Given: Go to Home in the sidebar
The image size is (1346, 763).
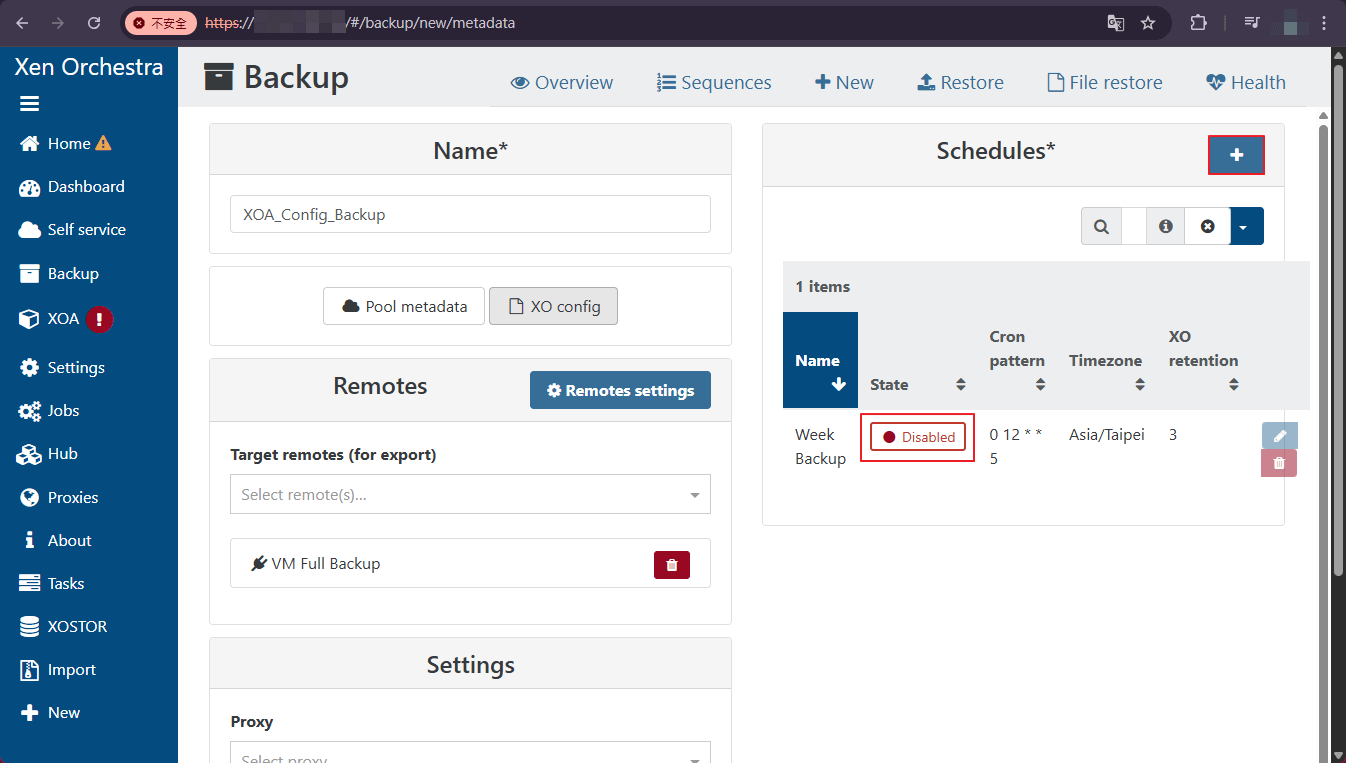Looking at the screenshot, I should 66,144.
